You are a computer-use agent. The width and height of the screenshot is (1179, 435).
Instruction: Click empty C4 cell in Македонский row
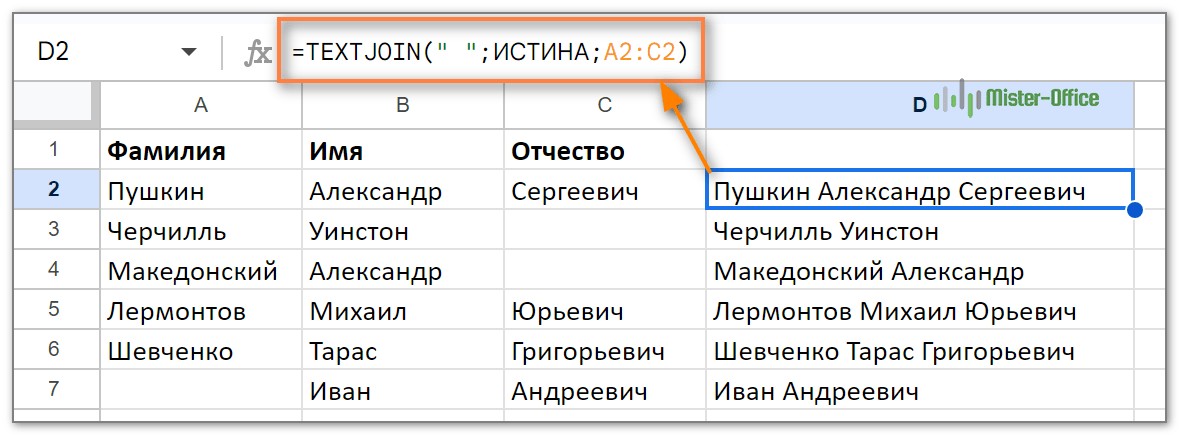click(x=605, y=270)
